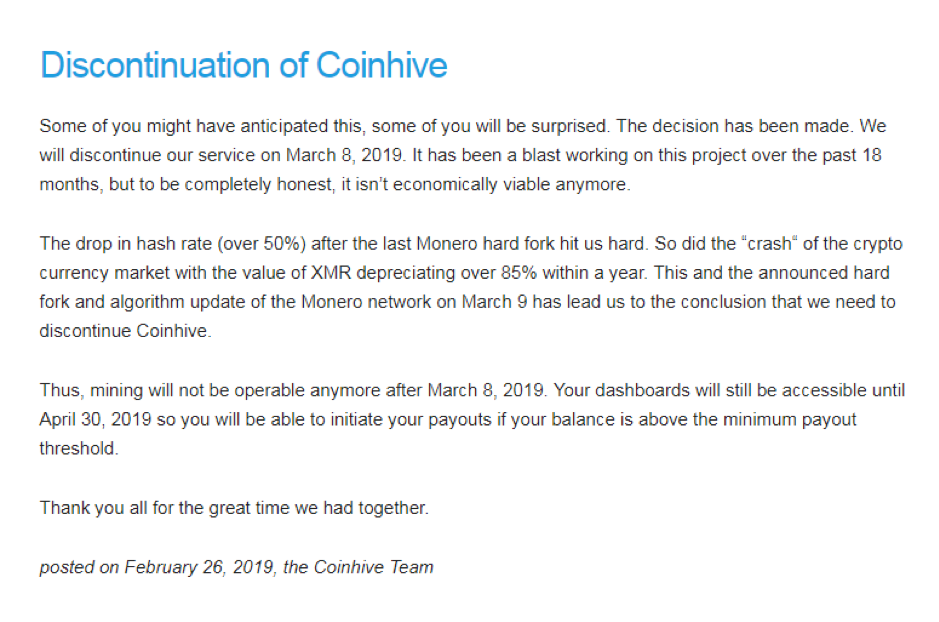The width and height of the screenshot is (939, 622).
Task: Click the word 'threshold.' ending third paragraph
Action: [x=79, y=448]
